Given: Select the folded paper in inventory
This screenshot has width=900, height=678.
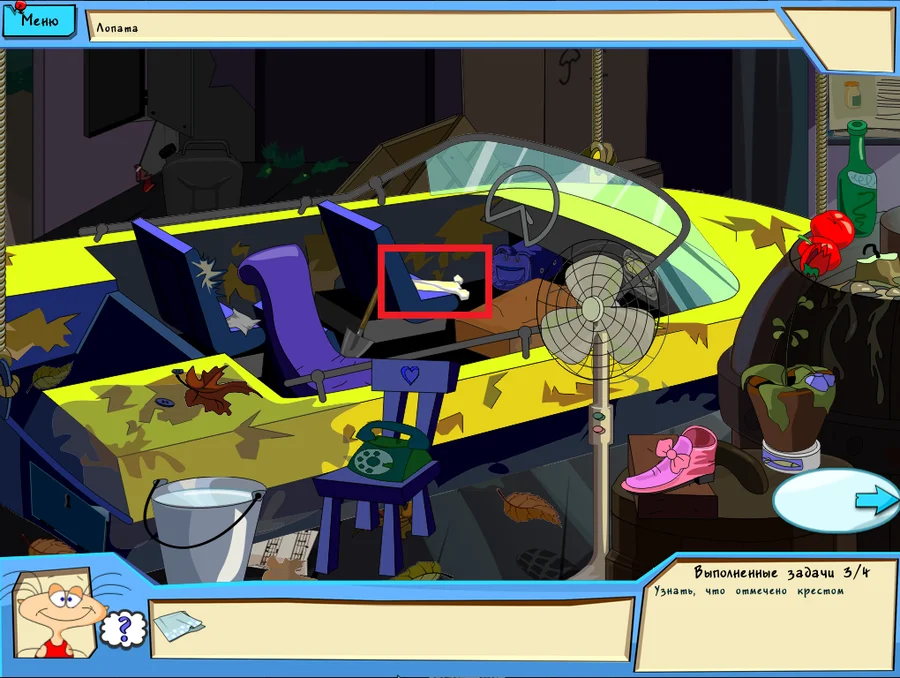Looking at the screenshot, I should 180,625.
